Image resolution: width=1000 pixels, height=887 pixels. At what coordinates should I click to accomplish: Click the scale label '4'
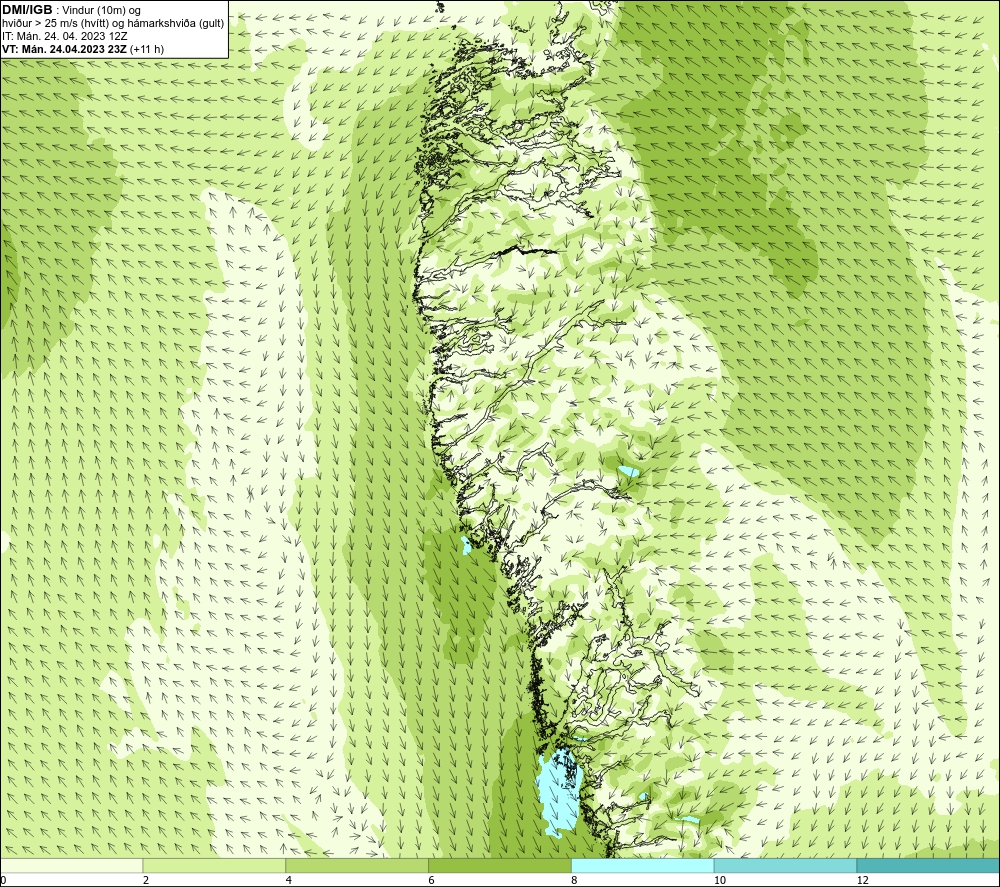point(289,880)
